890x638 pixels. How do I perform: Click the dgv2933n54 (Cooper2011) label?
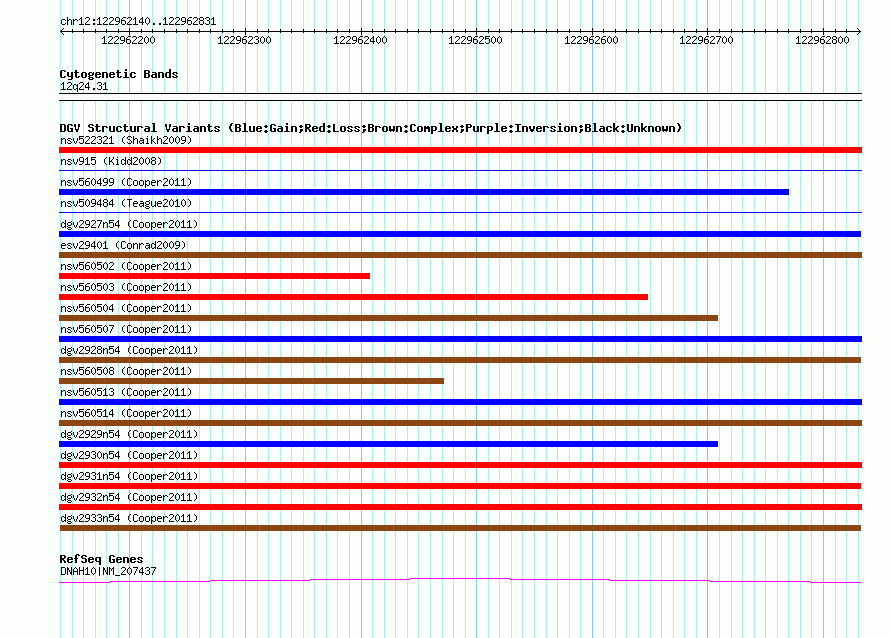[x=129, y=518]
